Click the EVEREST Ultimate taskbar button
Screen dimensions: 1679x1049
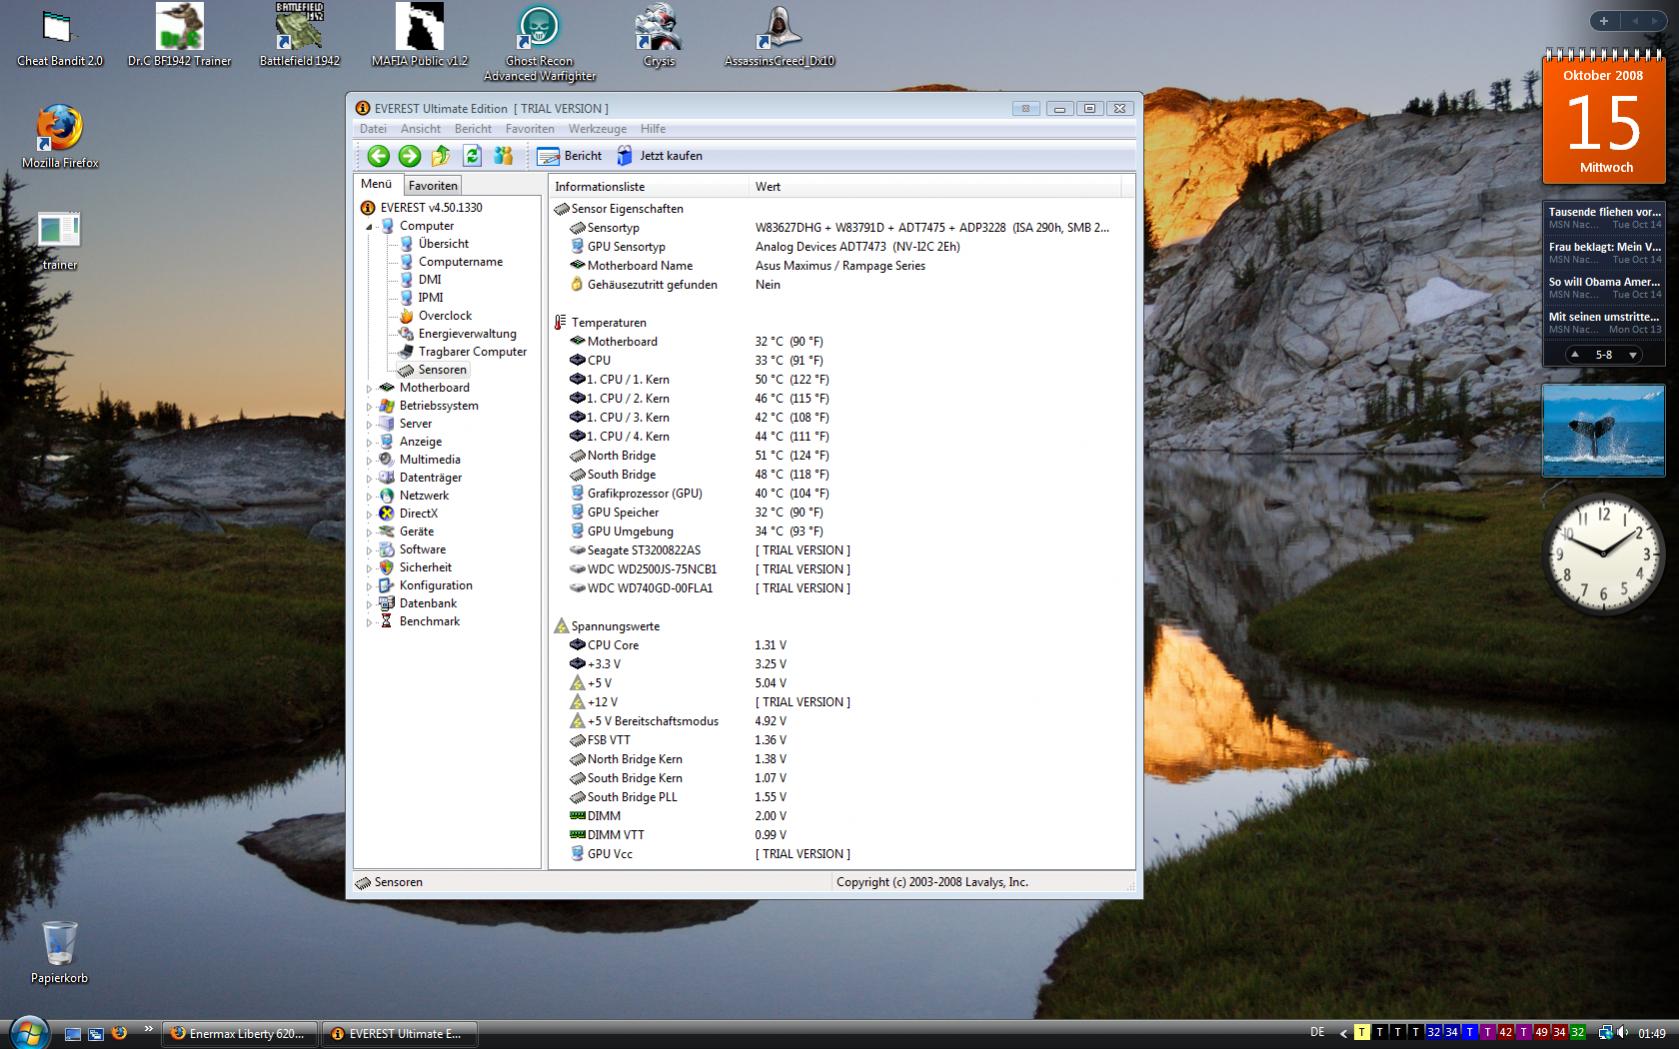coord(399,1034)
